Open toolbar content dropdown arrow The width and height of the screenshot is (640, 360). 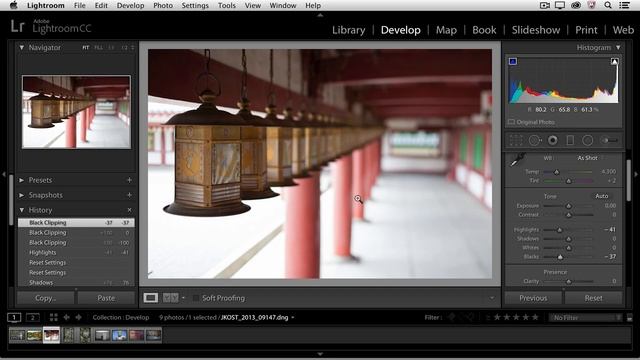tap(492, 298)
